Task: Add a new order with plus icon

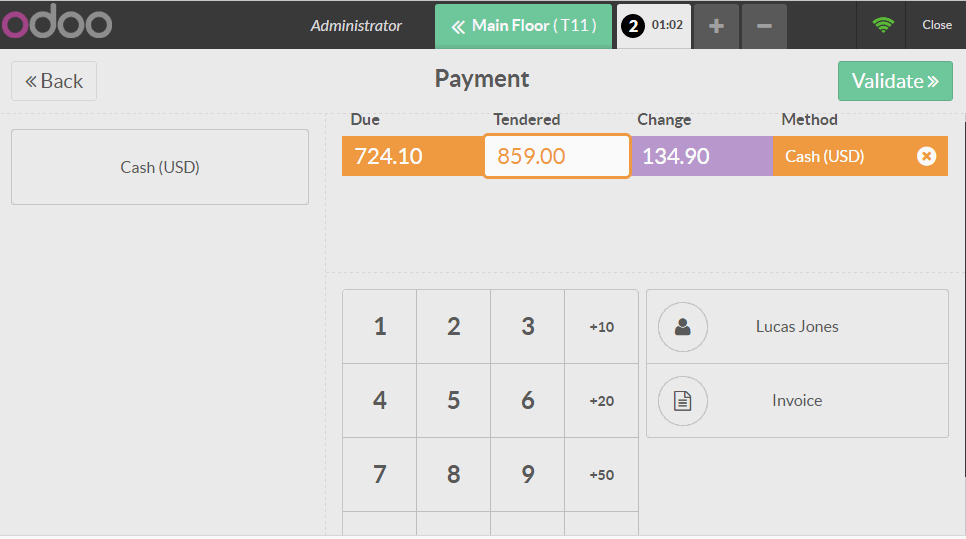Action: pos(716,26)
